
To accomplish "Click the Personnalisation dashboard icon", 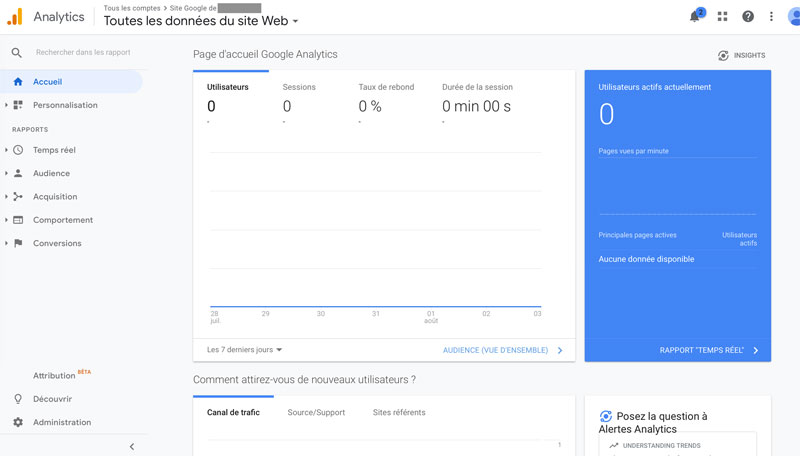I will [x=18, y=105].
